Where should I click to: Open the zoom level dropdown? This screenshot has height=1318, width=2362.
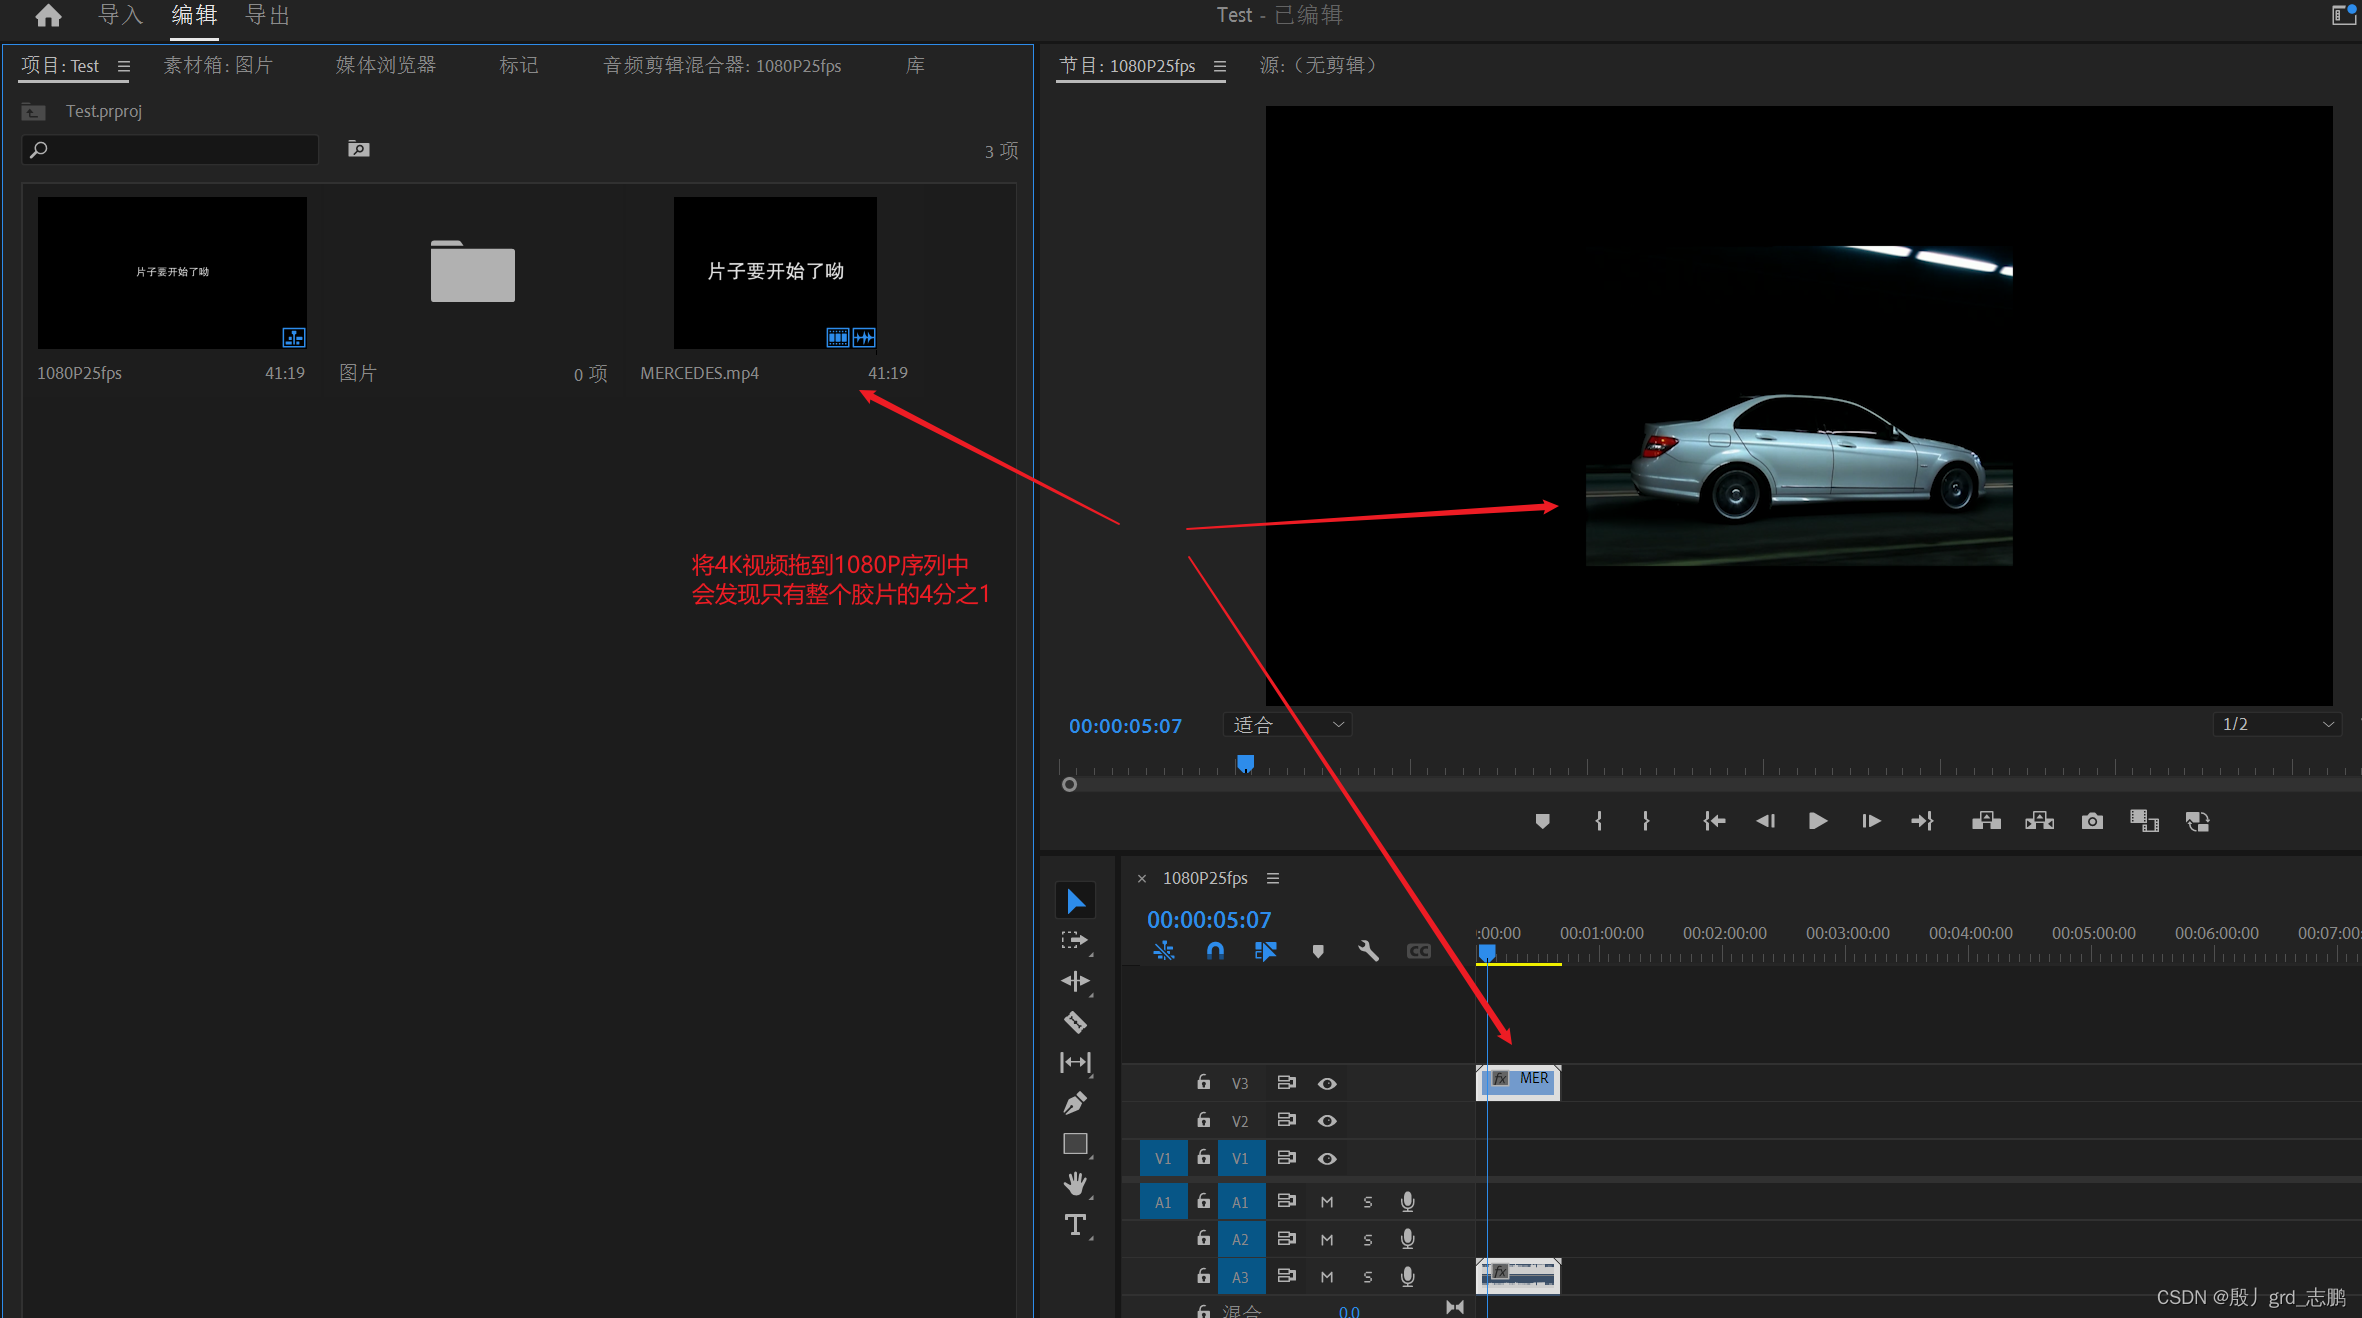click(1287, 724)
